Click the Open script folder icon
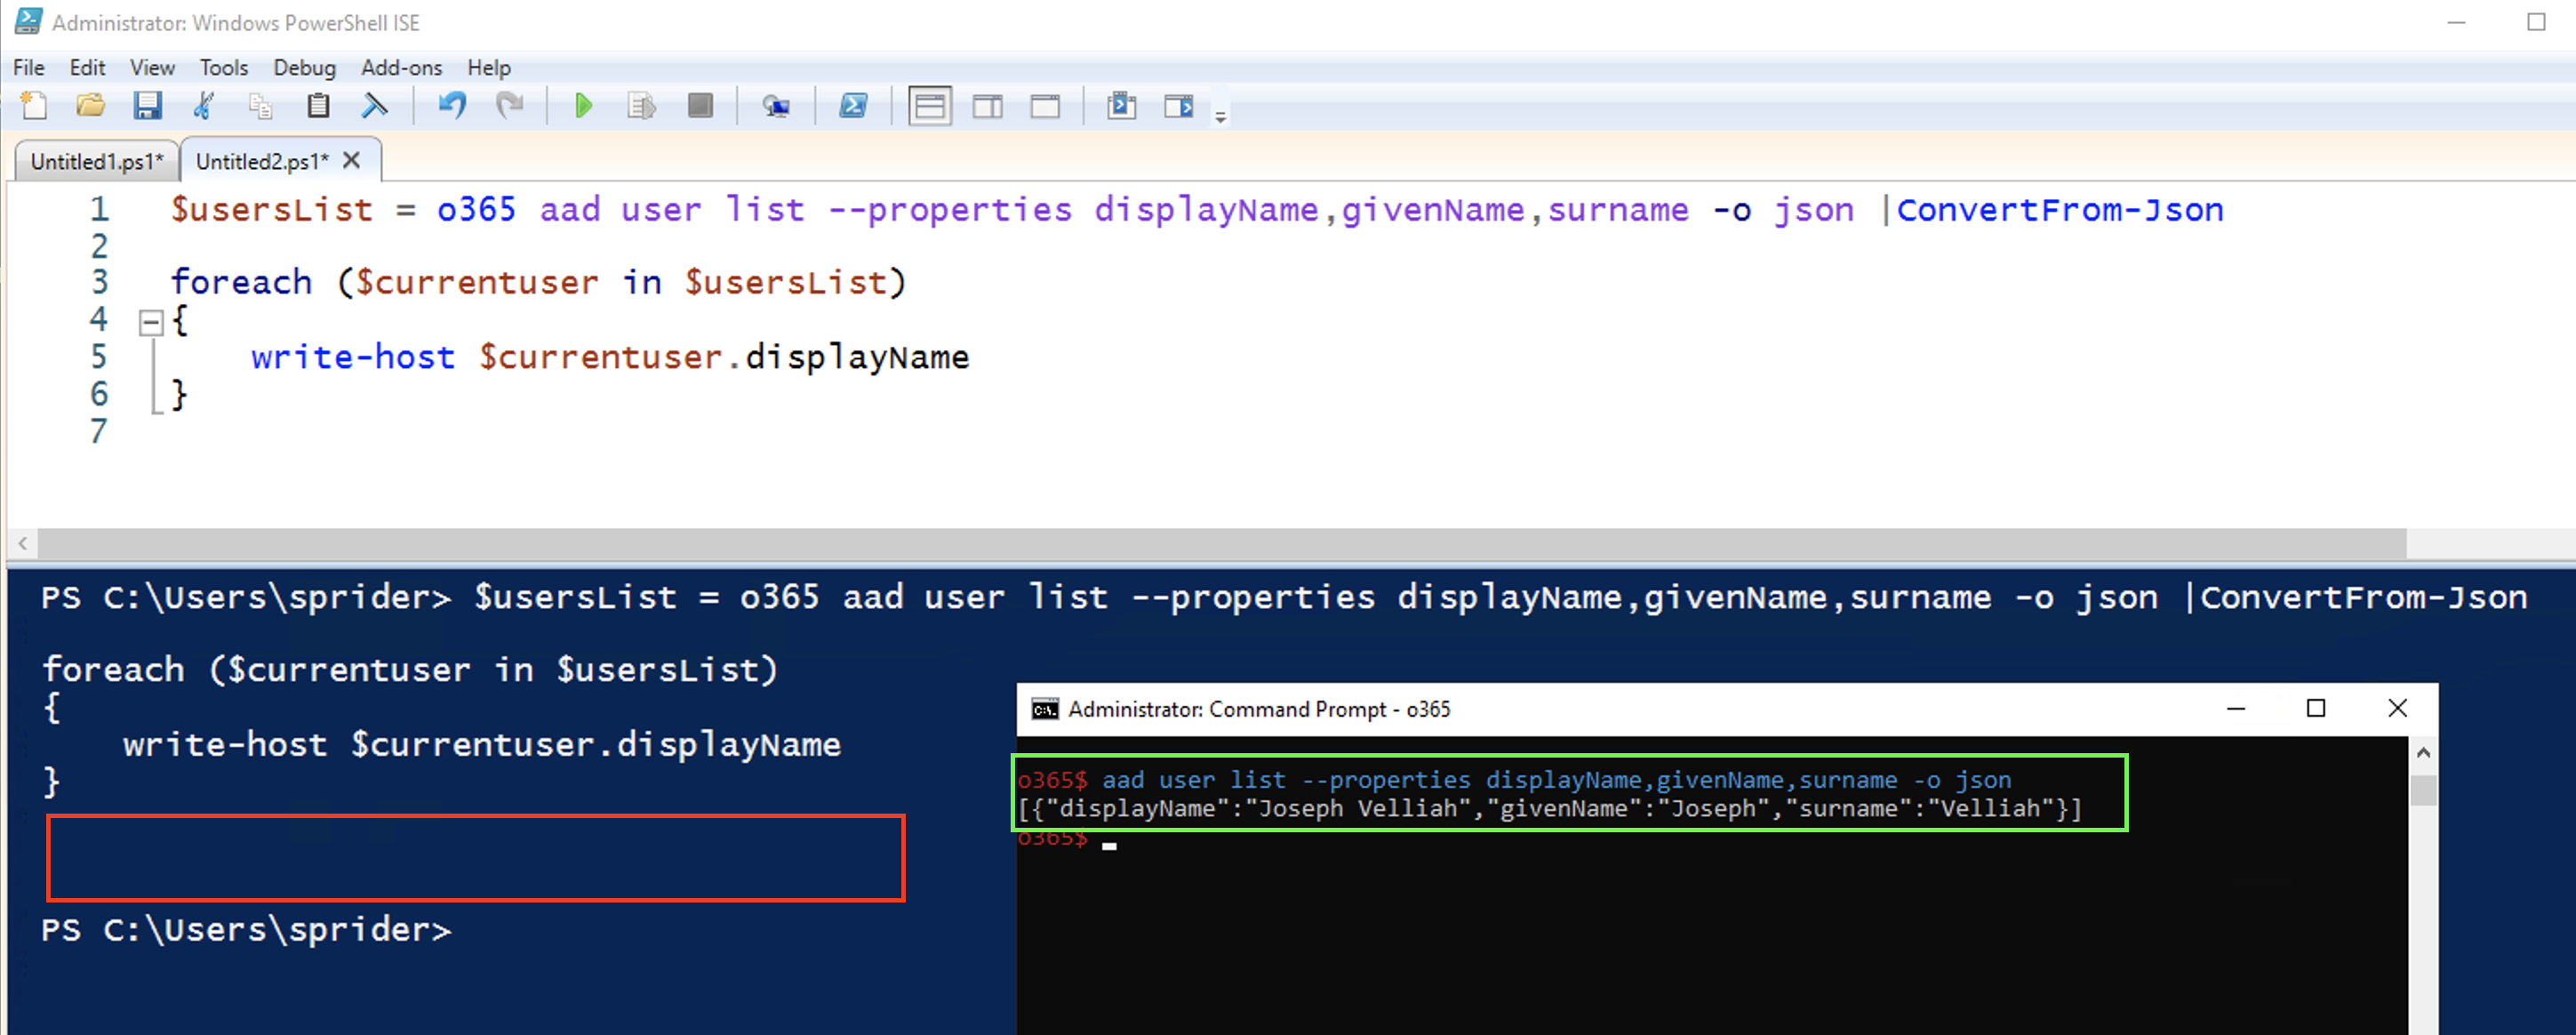 pos(91,106)
